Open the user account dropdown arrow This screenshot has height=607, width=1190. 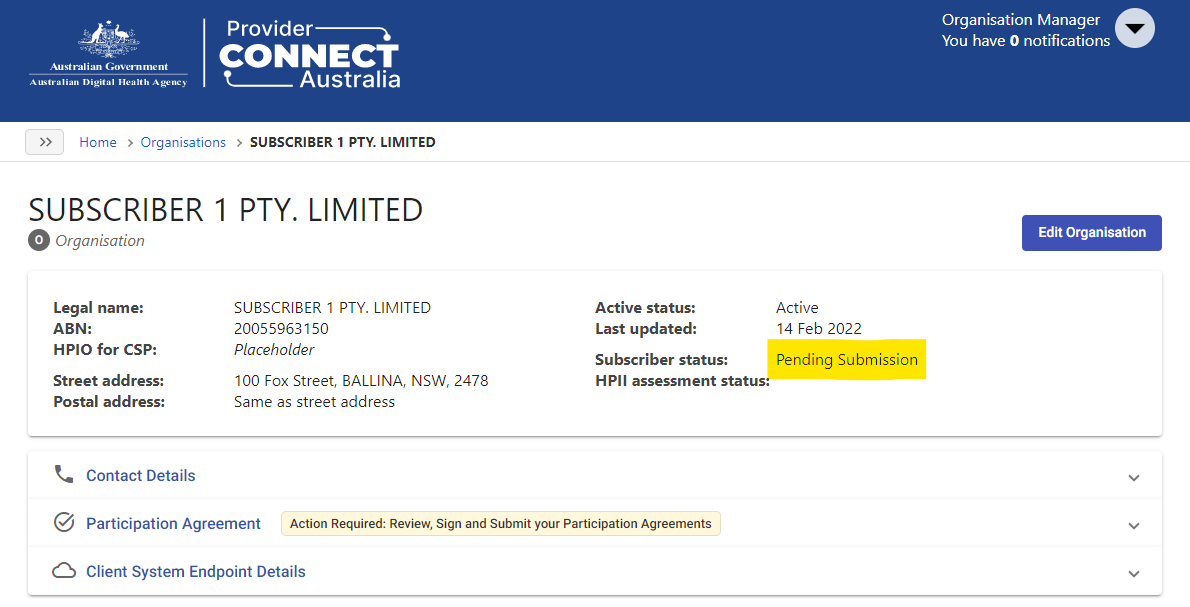click(x=1135, y=29)
